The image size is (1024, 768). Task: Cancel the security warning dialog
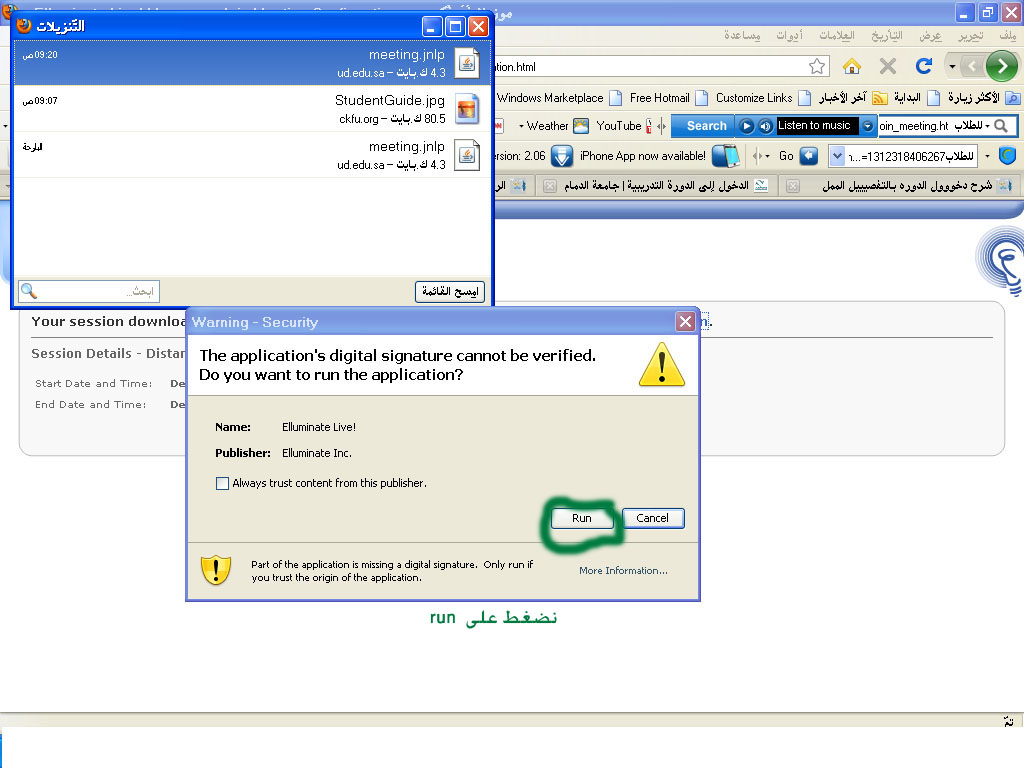point(652,518)
